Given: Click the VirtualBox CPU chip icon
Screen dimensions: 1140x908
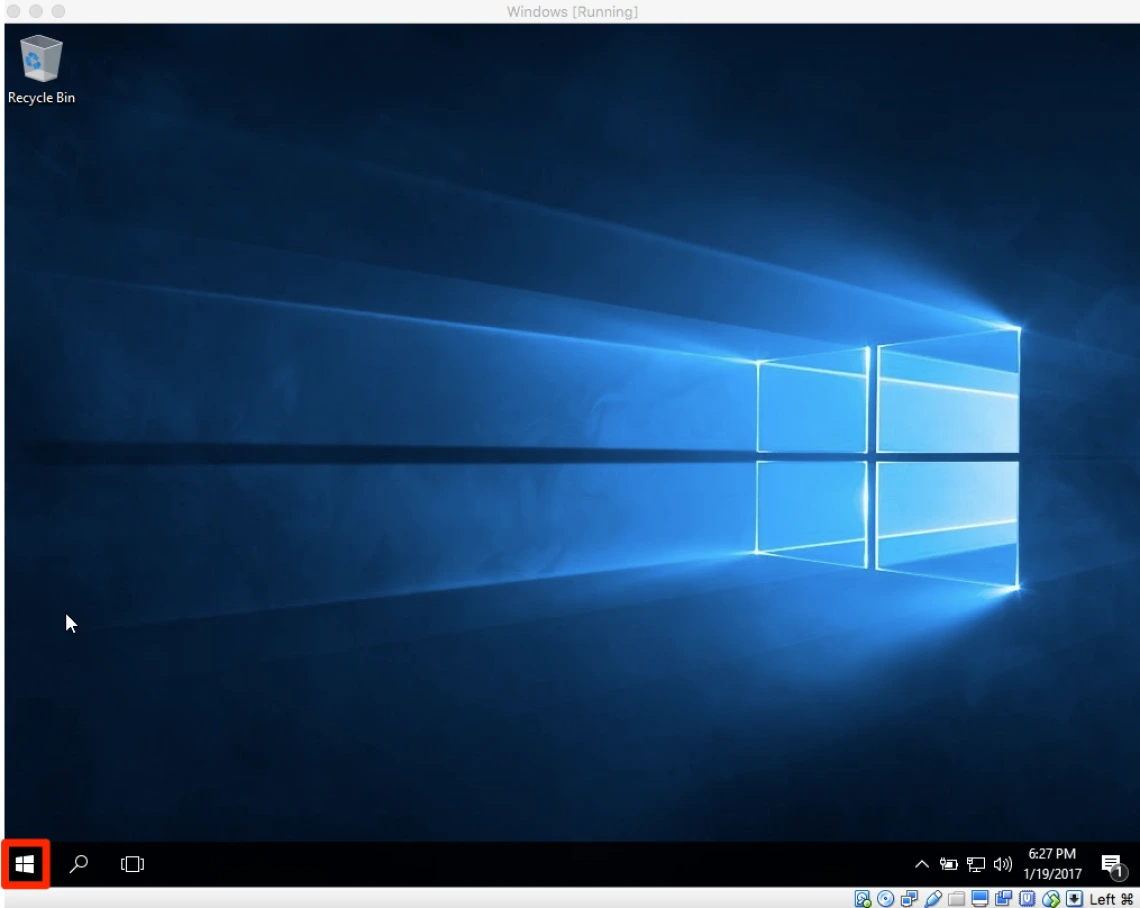Looking at the screenshot, I should 1027,899.
